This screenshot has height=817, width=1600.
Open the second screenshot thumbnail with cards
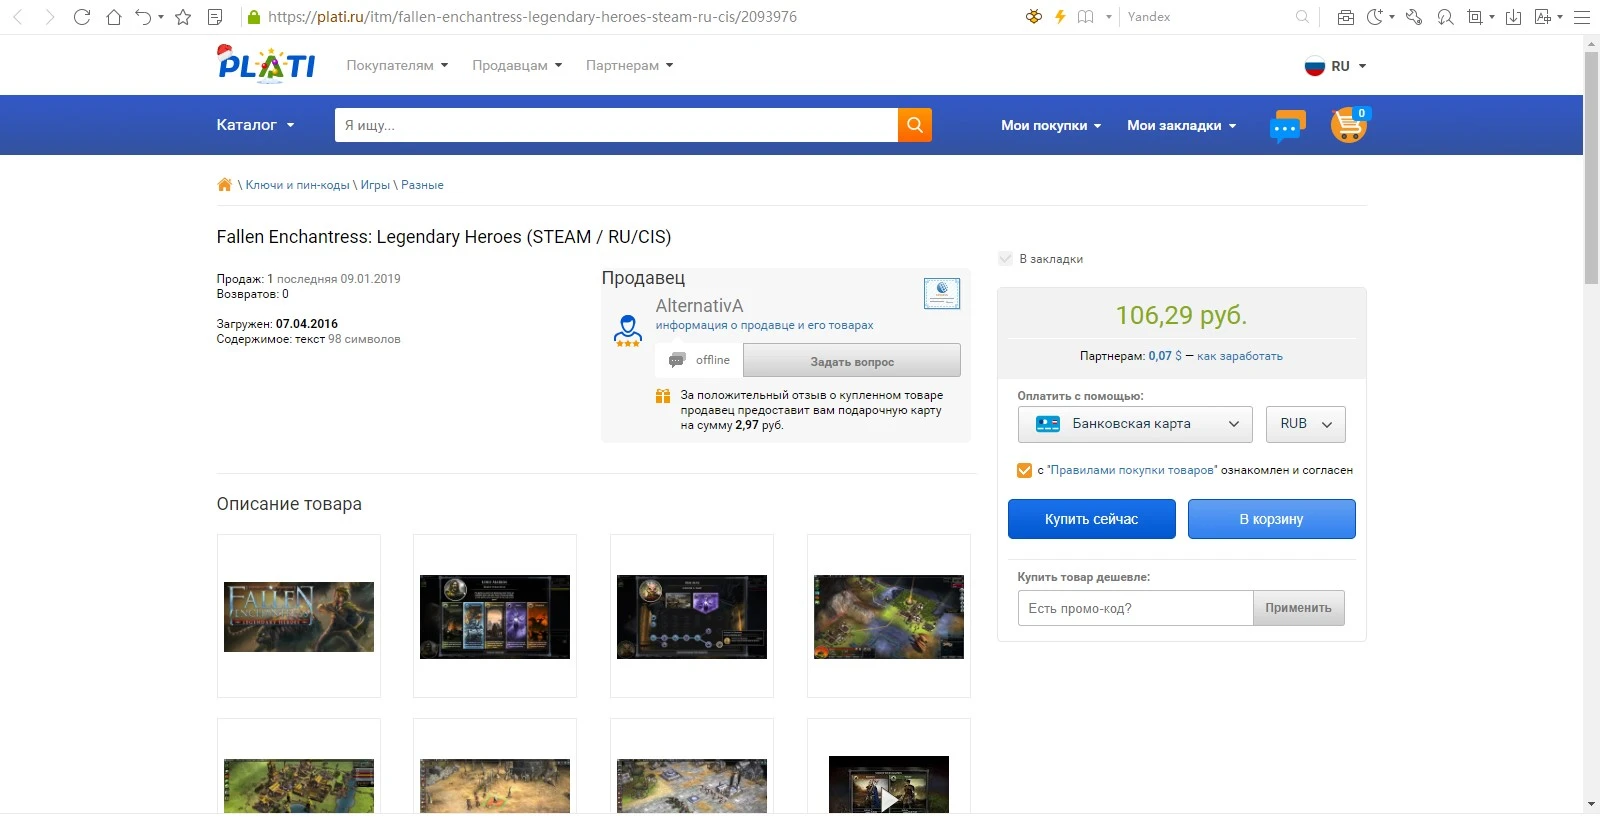pyautogui.click(x=495, y=616)
